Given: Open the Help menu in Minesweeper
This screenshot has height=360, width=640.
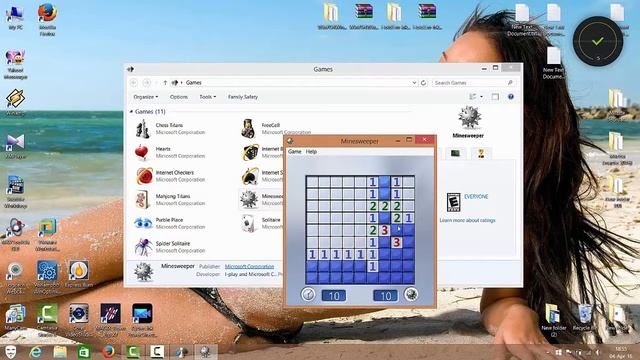Looking at the screenshot, I should (x=311, y=151).
